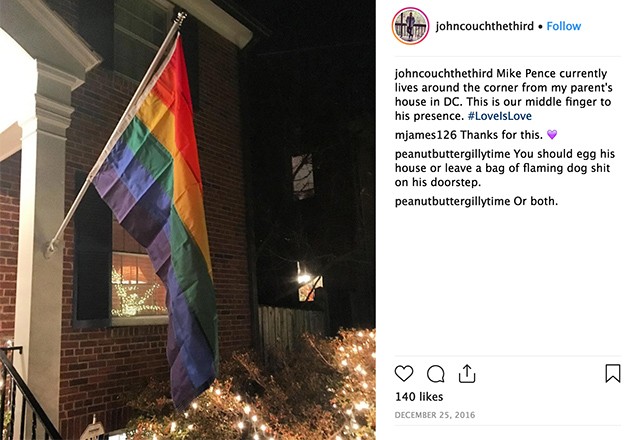The height and width of the screenshot is (440, 640).
Task: Open the December 25, 2016 timestamp
Action: click(435, 415)
